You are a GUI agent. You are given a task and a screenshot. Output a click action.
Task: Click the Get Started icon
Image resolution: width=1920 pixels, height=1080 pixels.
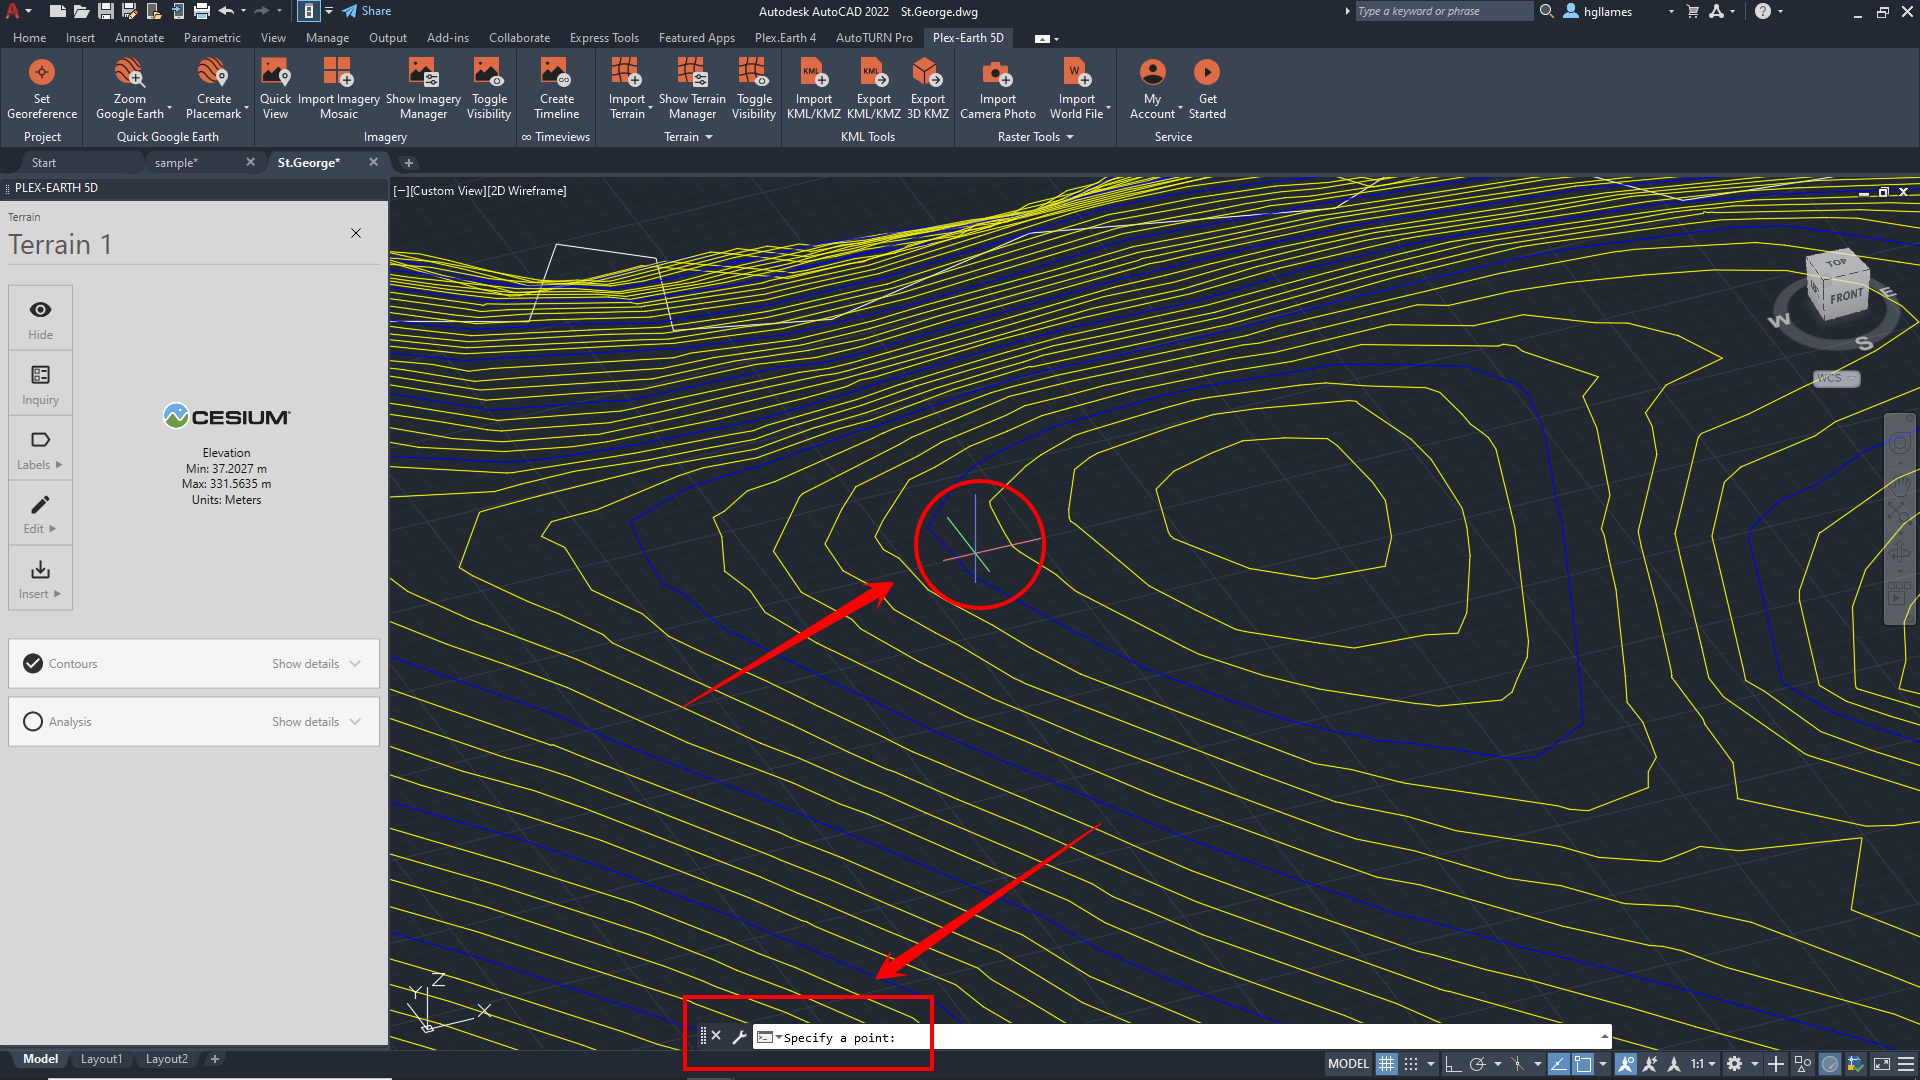click(x=1207, y=72)
